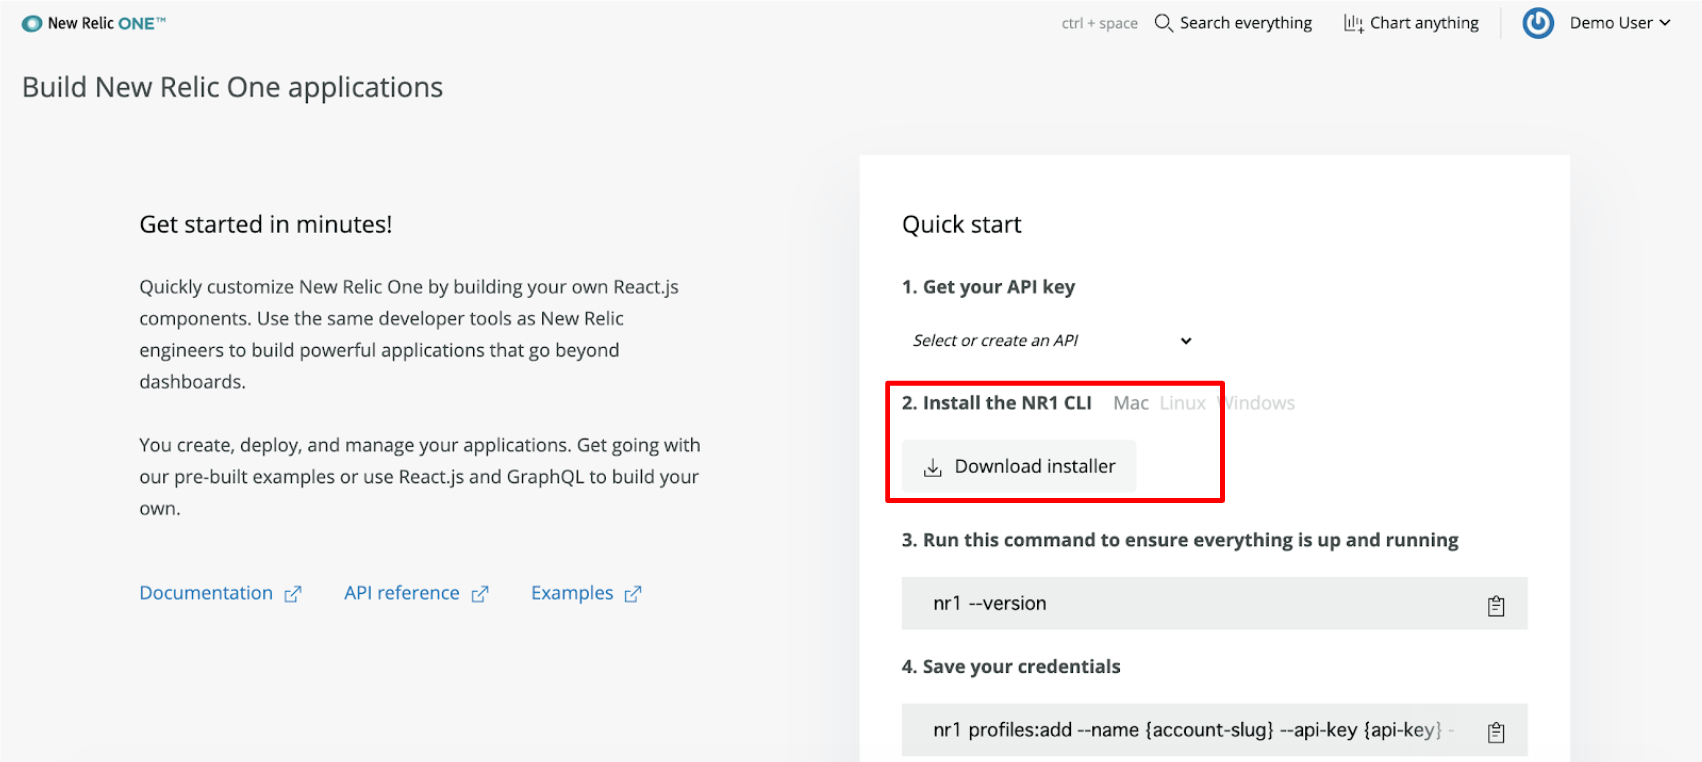Open the Demo User dropdown menu
This screenshot has width=1702, height=762.
pos(1620,23)
